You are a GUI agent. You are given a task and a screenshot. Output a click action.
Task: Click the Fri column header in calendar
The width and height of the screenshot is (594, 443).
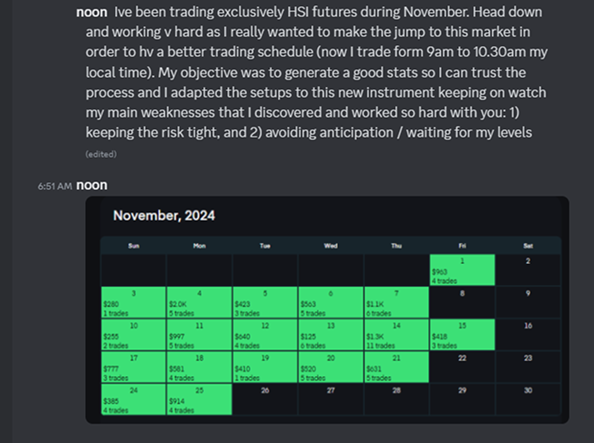click(x=462, y=246)
